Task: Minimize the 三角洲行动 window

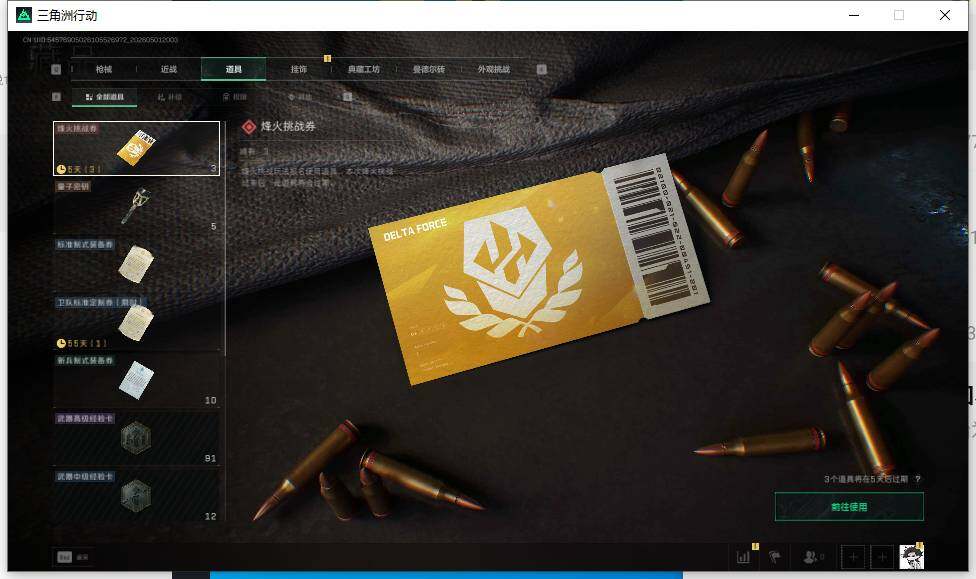Action: pos(854,15)
